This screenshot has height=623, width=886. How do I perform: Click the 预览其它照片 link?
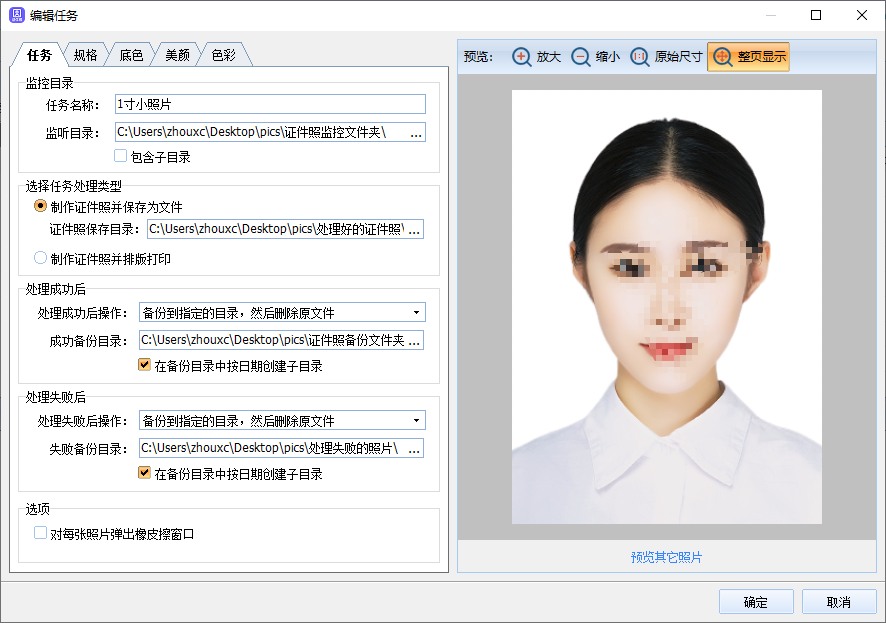coord(666,557)
